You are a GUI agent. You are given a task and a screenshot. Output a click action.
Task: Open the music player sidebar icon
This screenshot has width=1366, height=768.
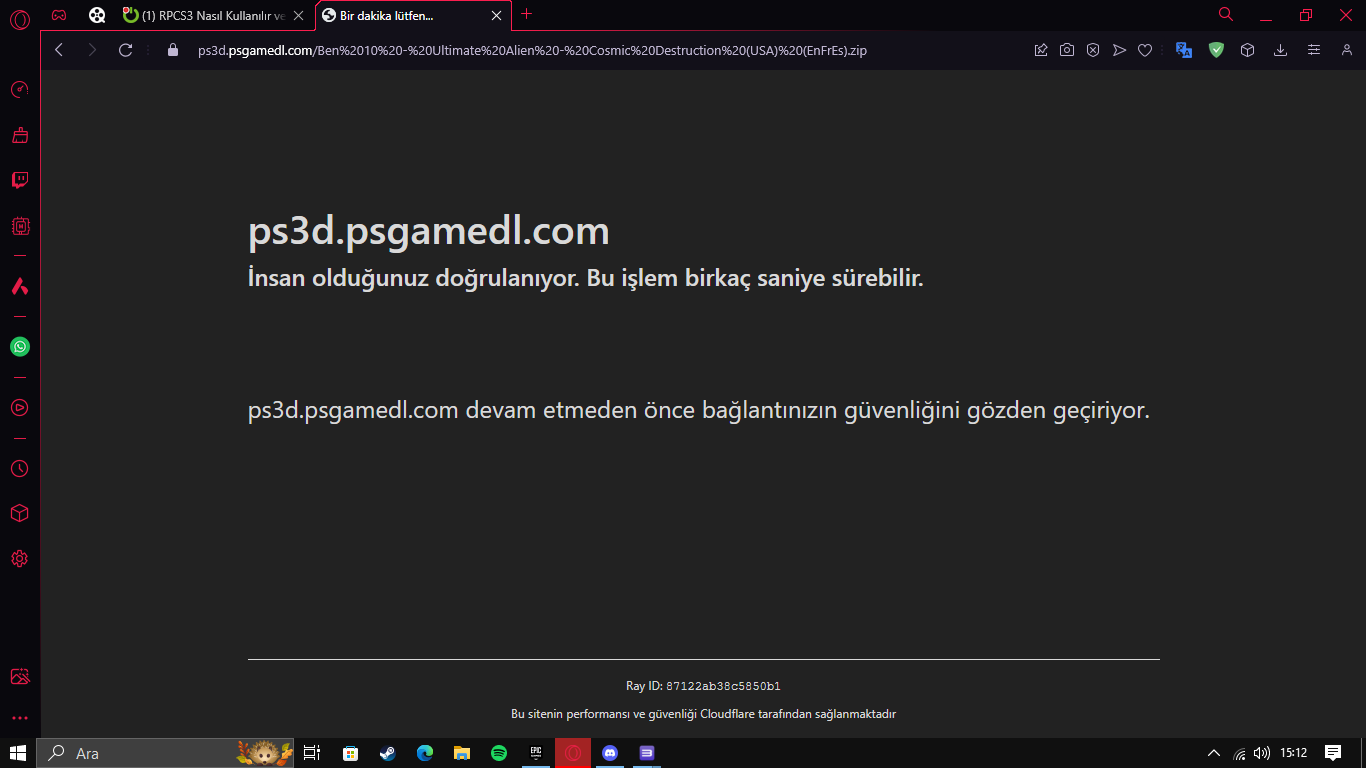tap(19, 407)
